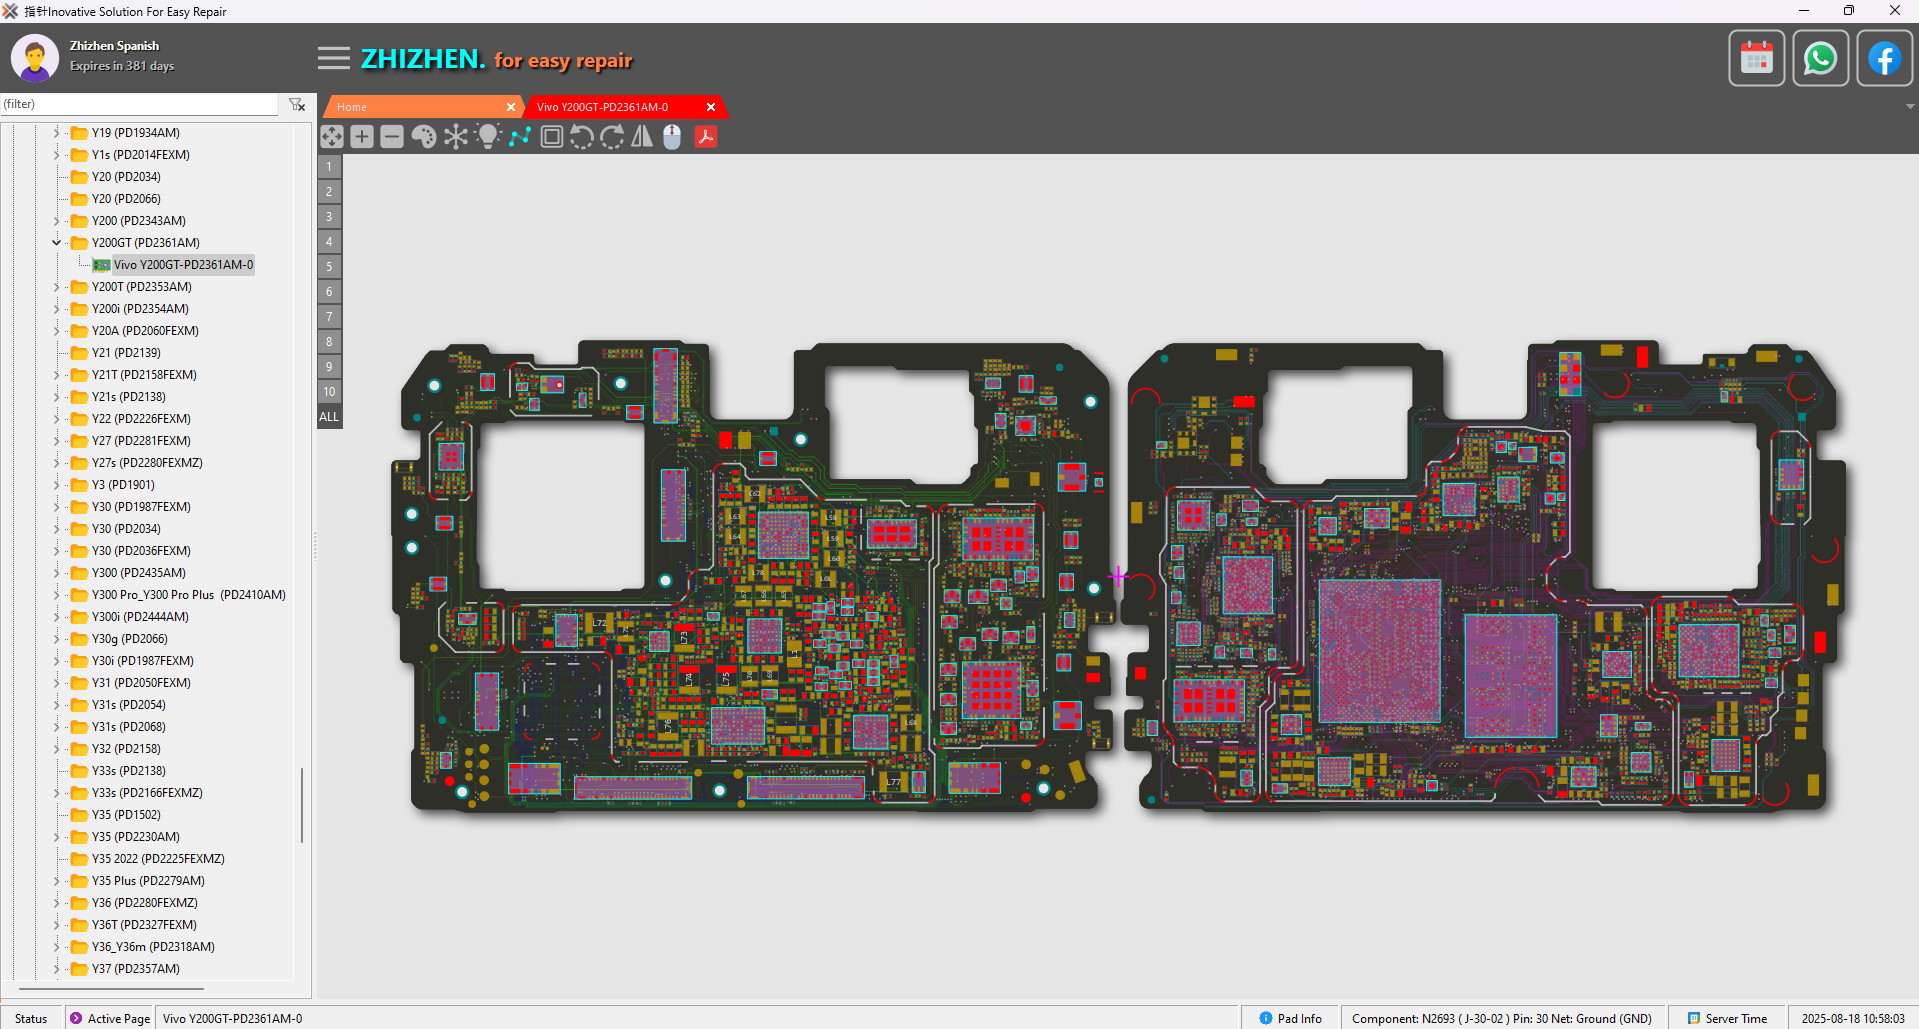This screenshot has width=1919, height=1029.
Task: Select Vivo Y200GT-PD2361AM-0 file in tree
Action: click(183, 265)
